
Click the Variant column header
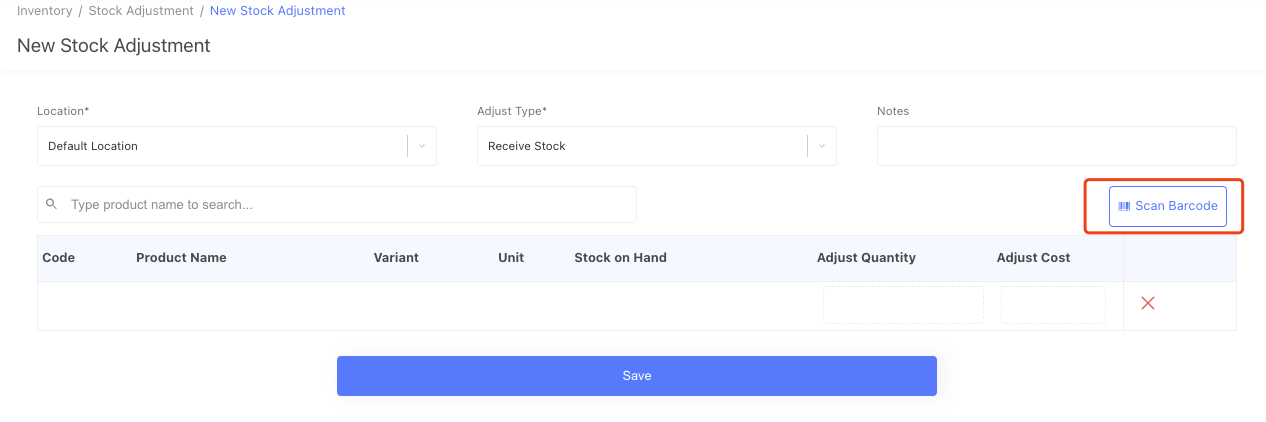pos(396,258)
